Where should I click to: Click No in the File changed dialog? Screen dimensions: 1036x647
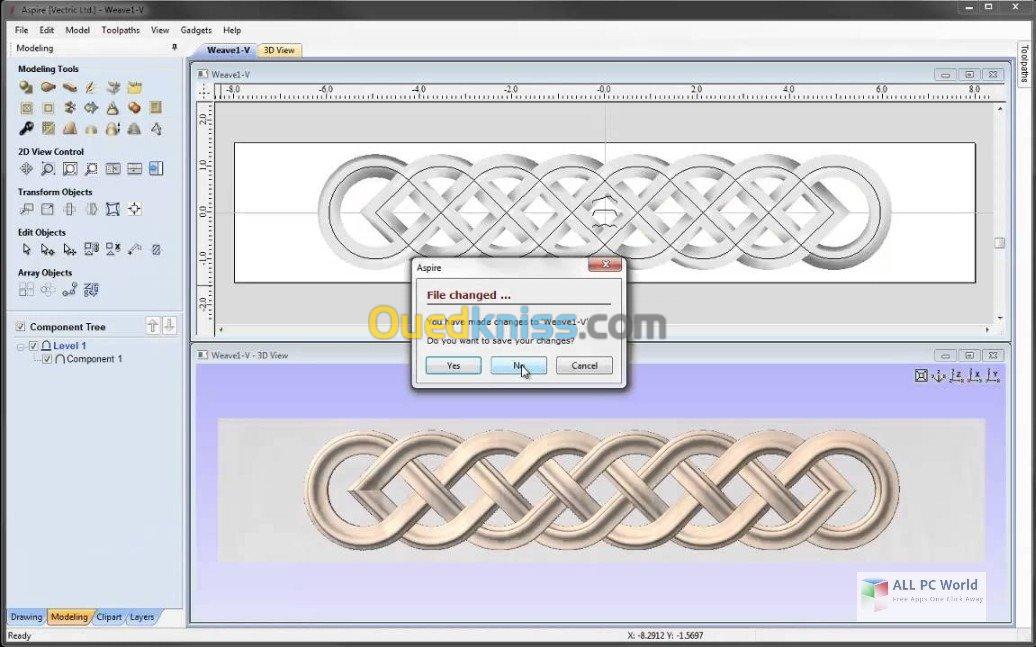pyautogui.click(x=519, y=365)
